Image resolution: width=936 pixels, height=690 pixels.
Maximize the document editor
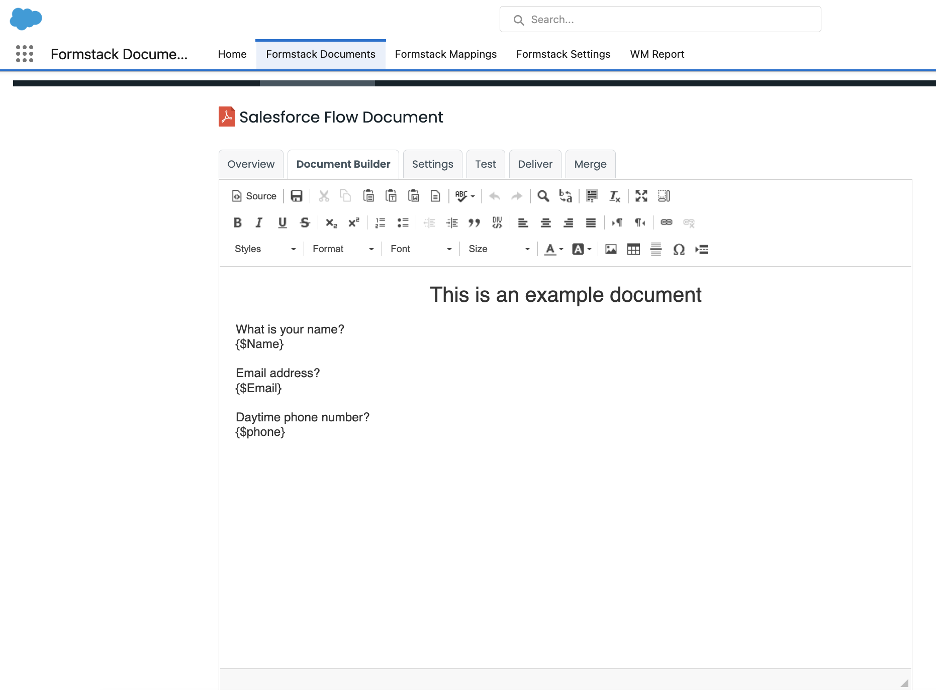pyautogui.click(x=640, y=195)
